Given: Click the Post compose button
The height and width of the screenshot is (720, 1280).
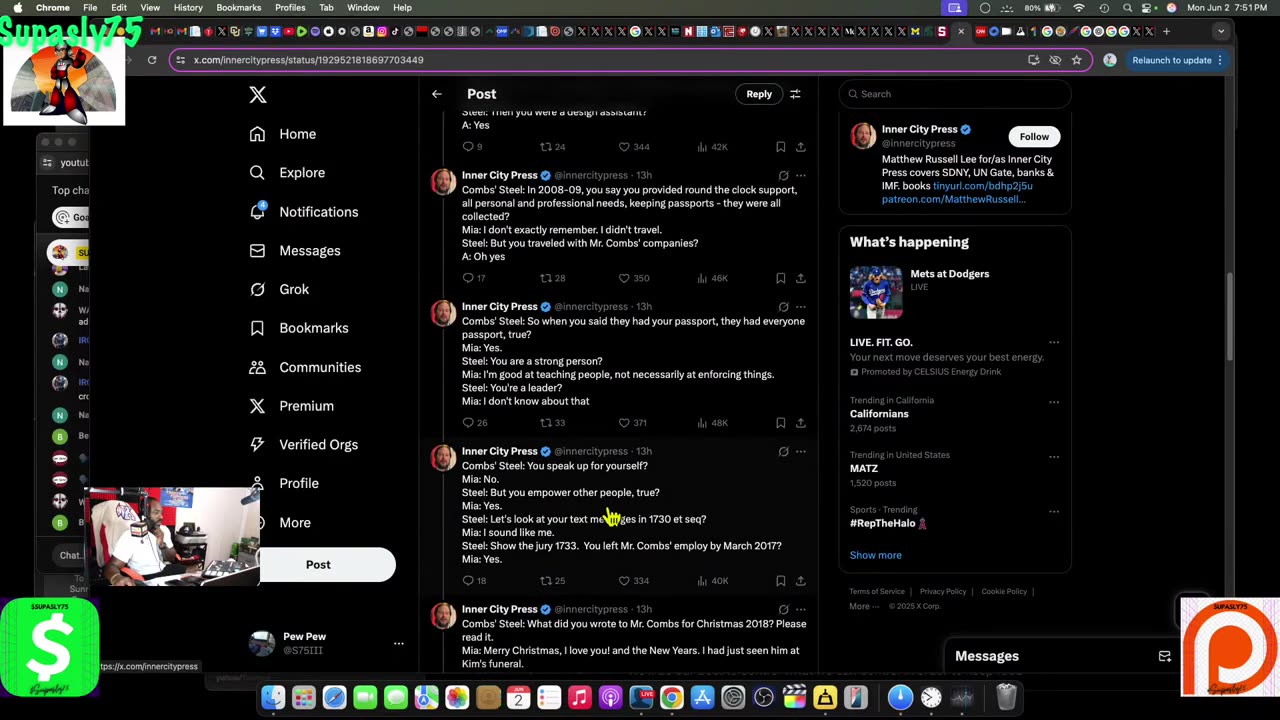Looking at the screenshot, I should 318,565.
